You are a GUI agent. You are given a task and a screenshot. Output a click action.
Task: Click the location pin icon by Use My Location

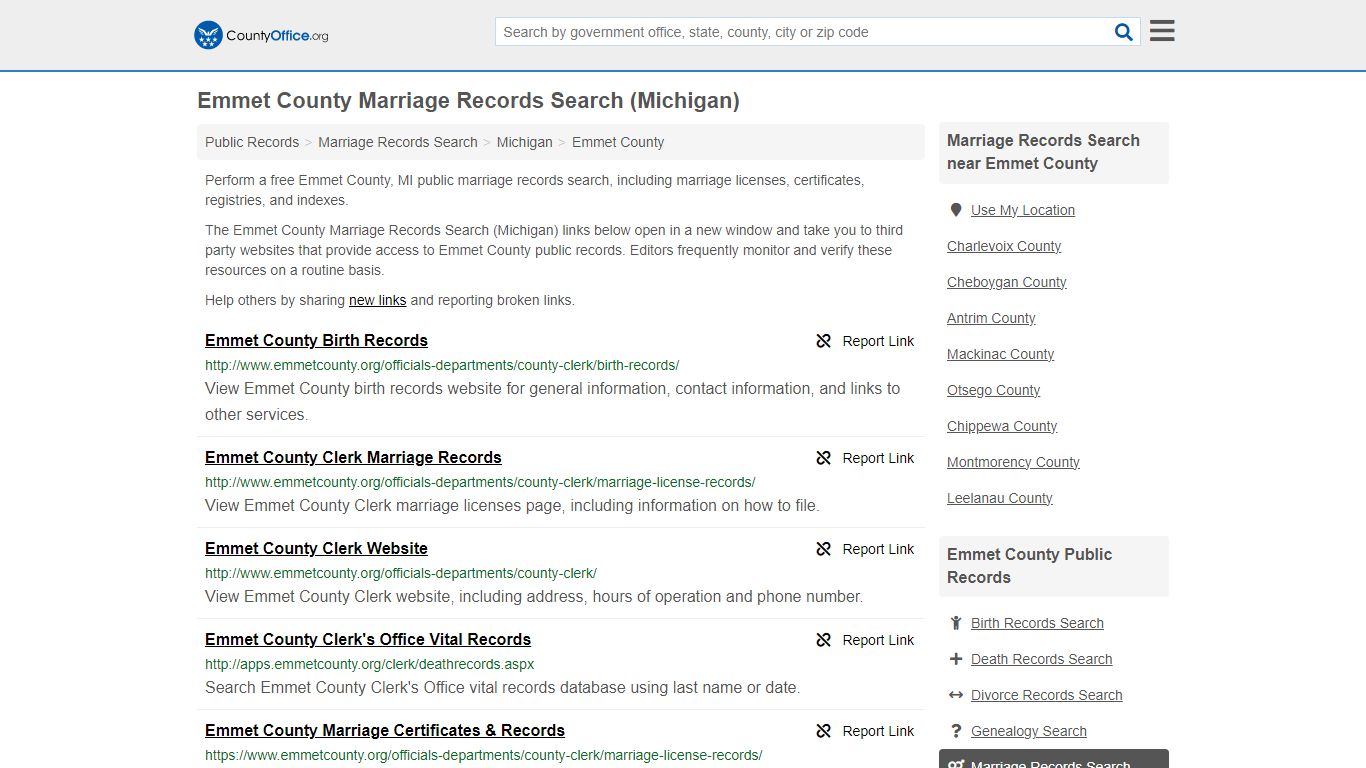click(956, 210)
